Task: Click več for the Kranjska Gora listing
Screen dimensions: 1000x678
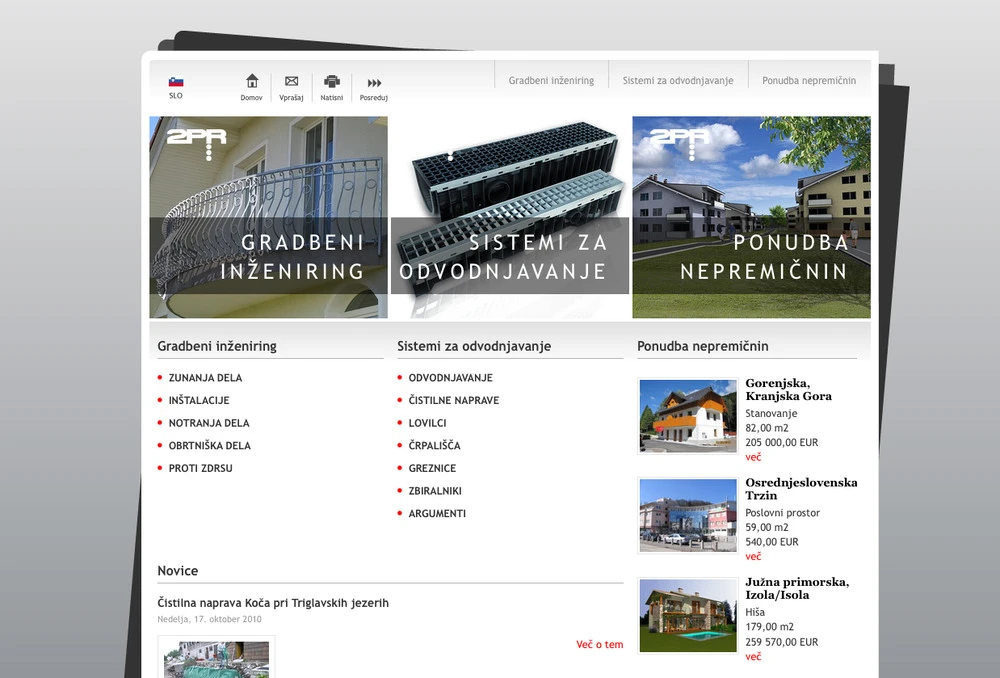Action: click(751, 456)
